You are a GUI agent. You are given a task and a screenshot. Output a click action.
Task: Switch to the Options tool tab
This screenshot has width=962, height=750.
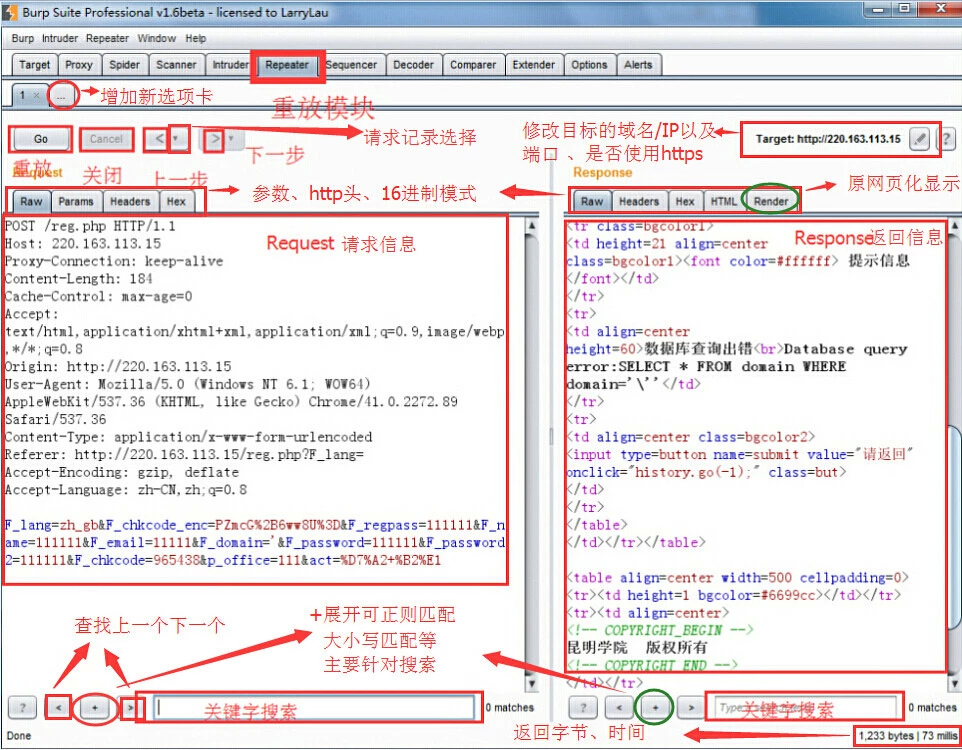tap(589, 64)
